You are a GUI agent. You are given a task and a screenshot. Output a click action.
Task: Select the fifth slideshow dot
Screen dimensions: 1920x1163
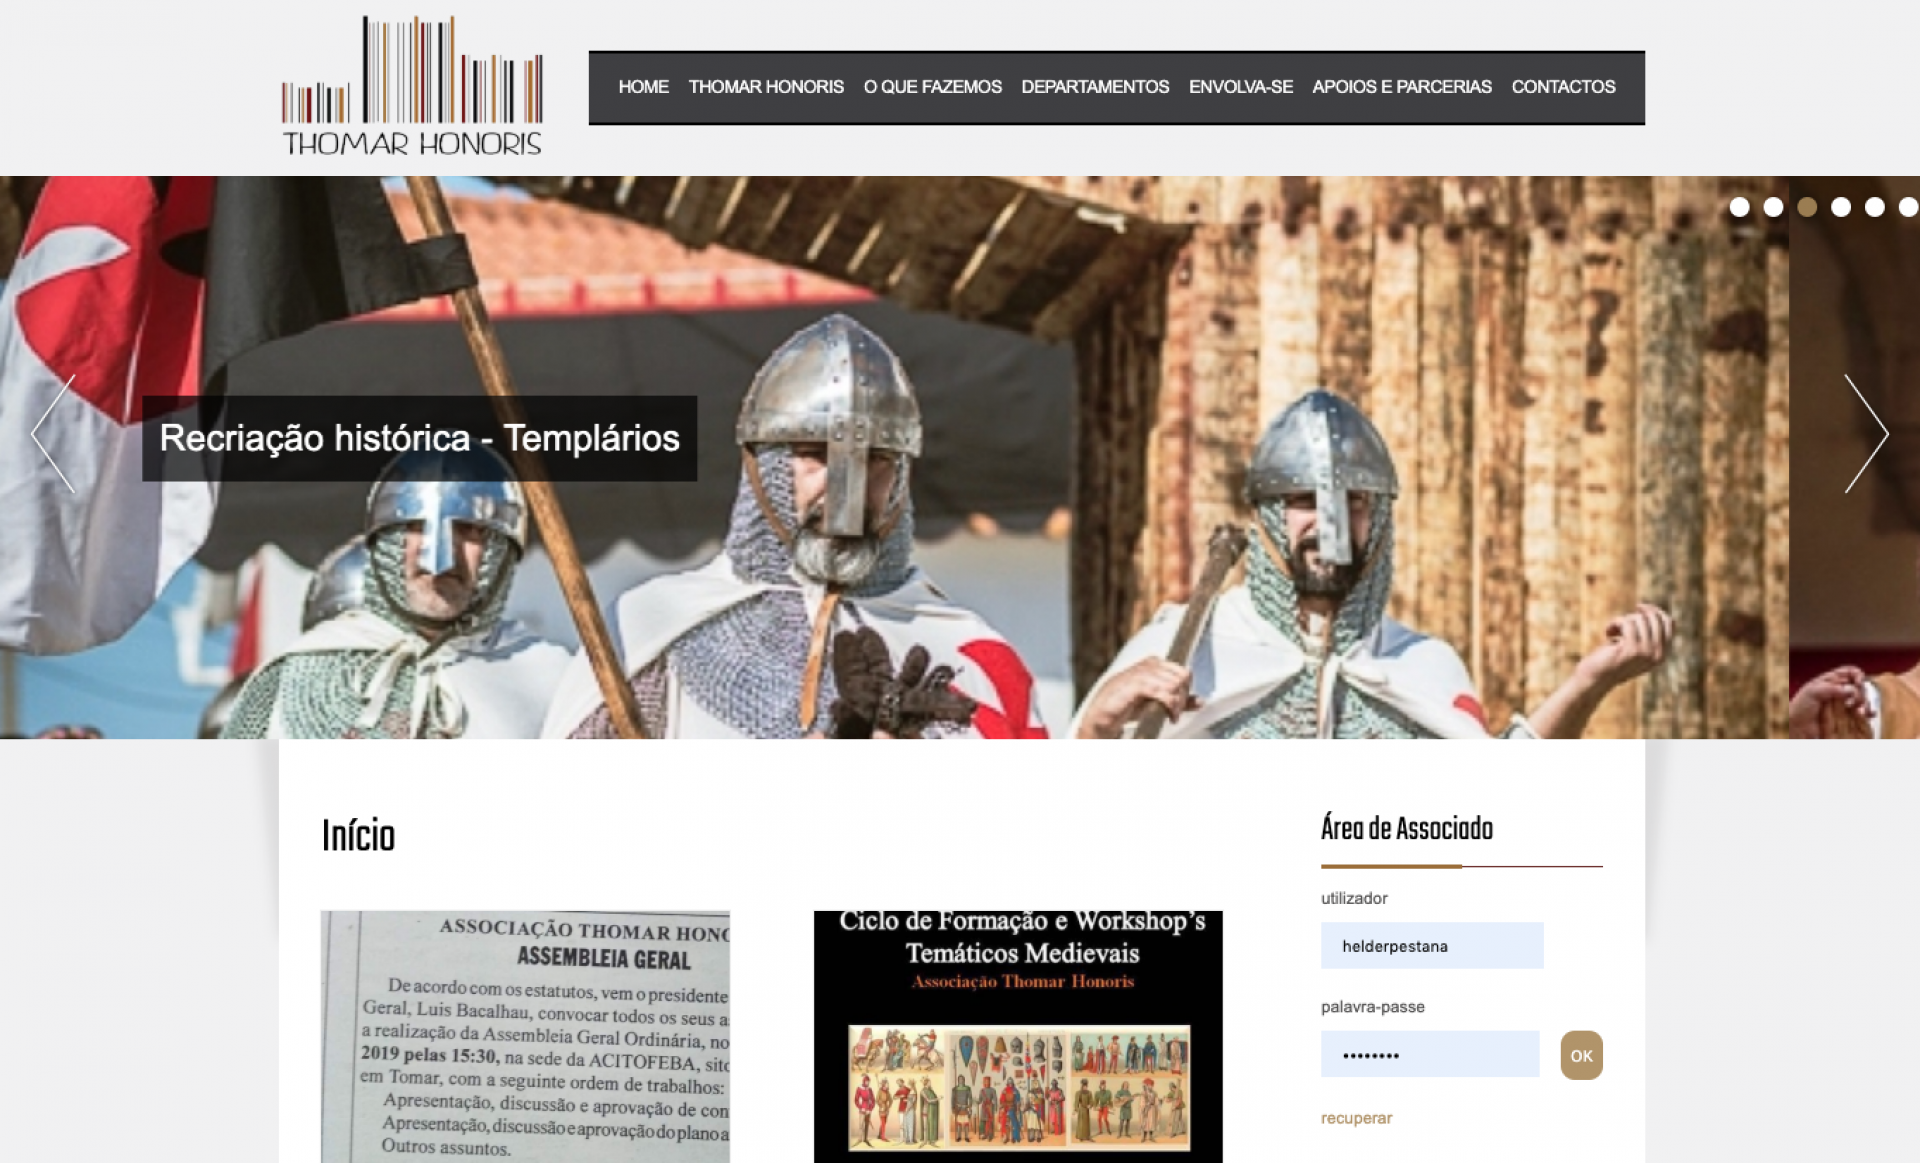pyautogui.click(x=1875, y=207)
